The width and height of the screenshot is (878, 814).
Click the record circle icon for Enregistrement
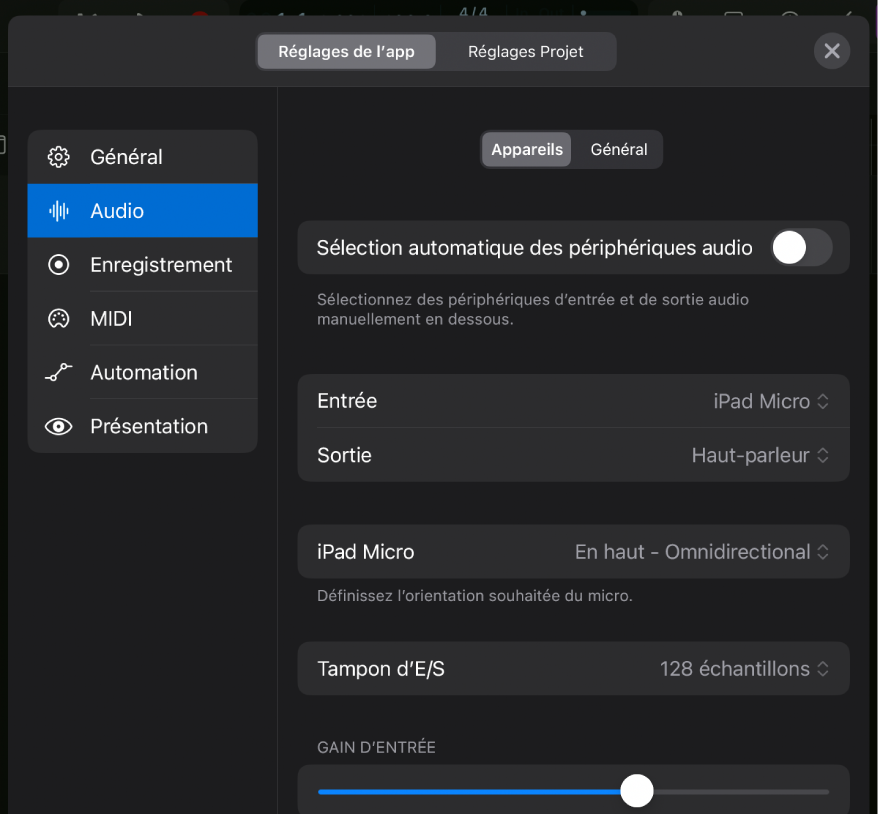tap(59, 265)
